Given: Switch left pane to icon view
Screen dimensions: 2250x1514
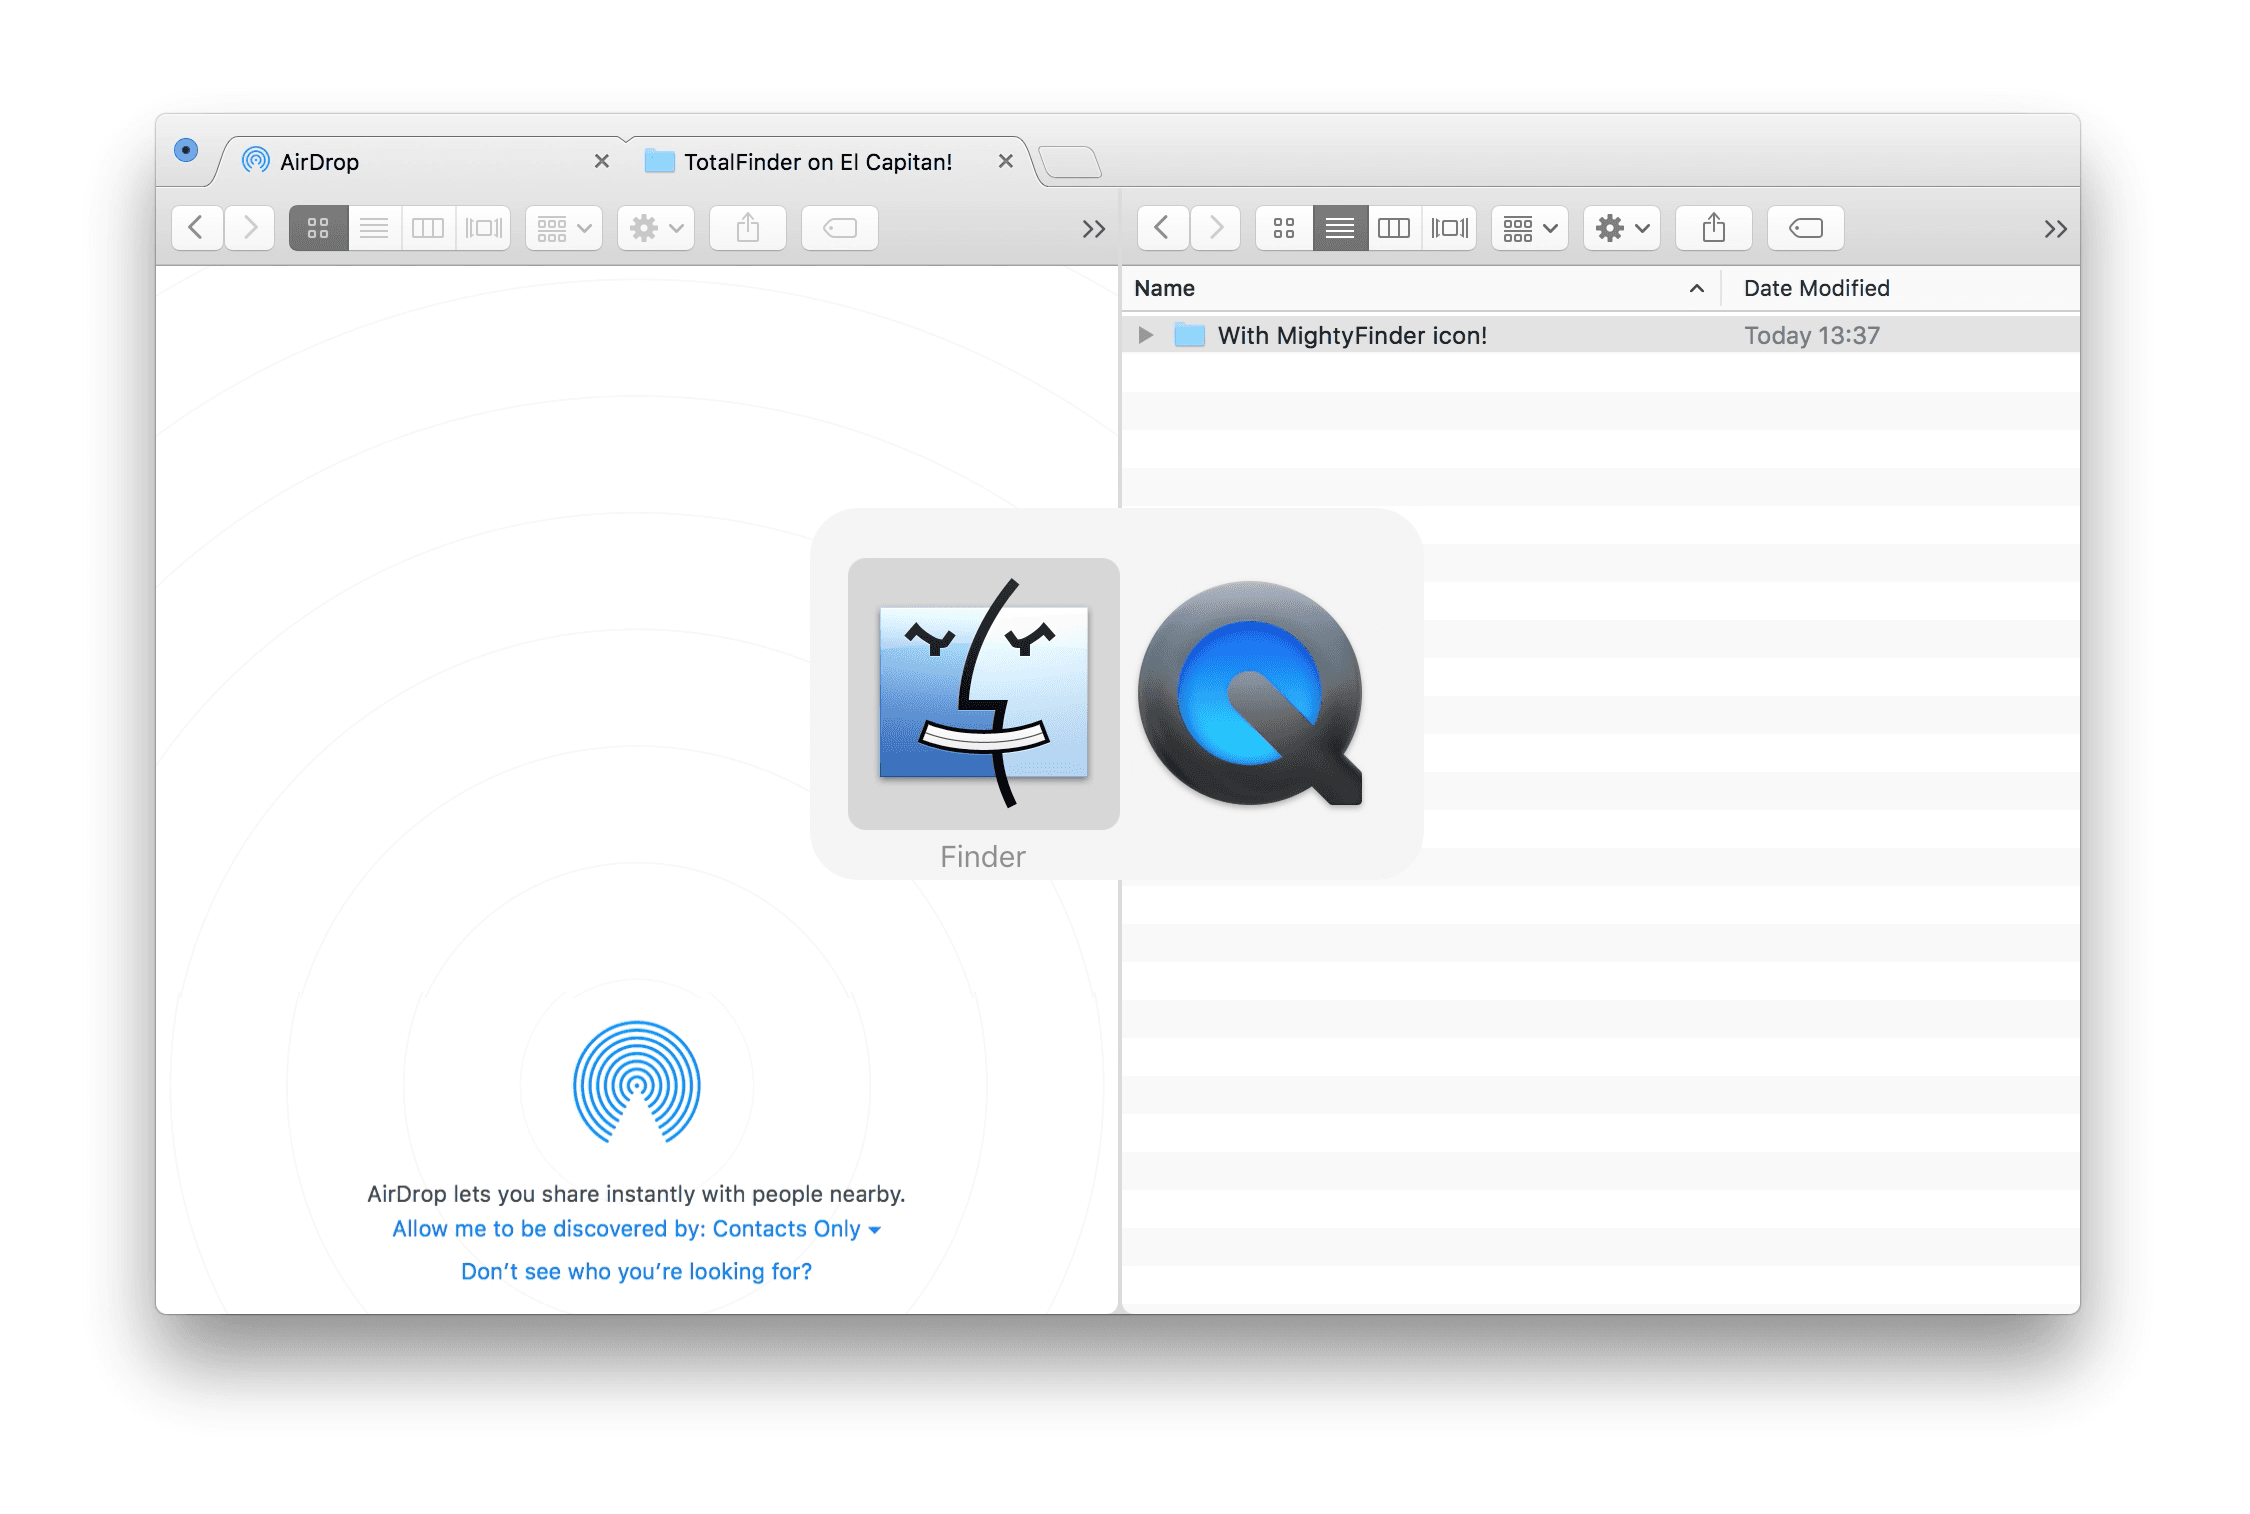Looking at the screenshot, I should (x=318, y=228).
